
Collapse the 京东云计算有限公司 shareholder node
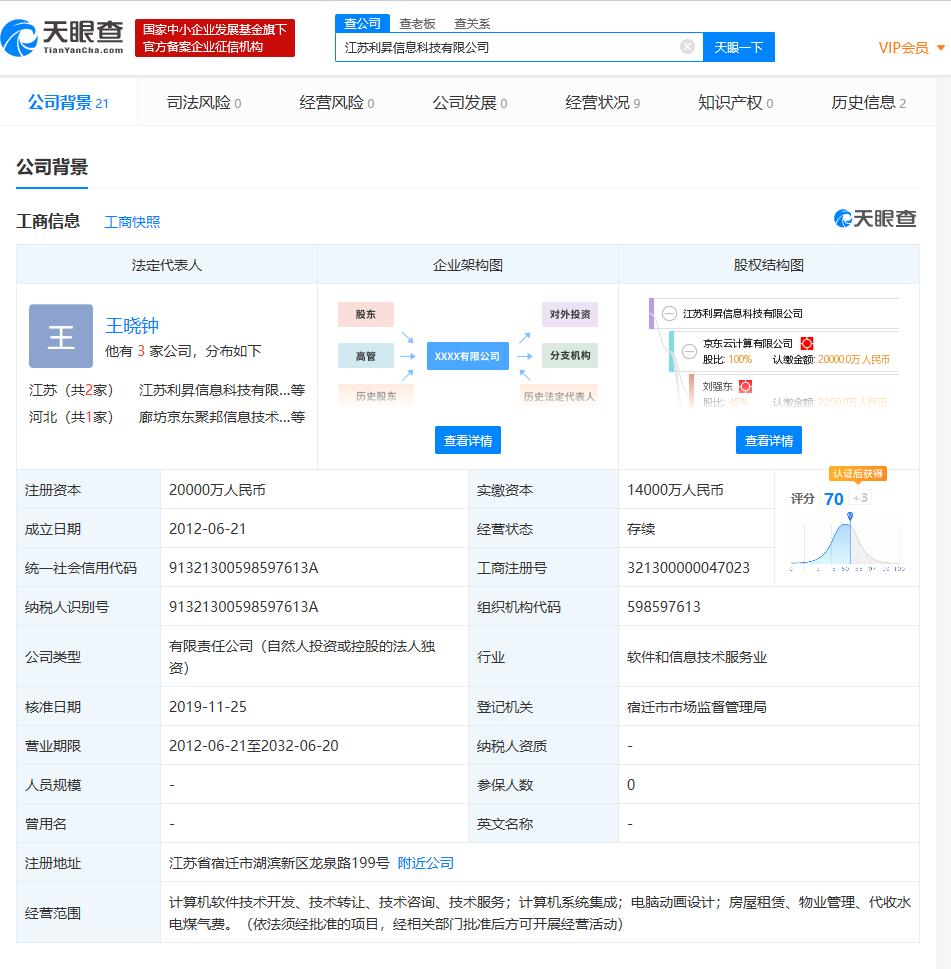[x=689, y=352]
